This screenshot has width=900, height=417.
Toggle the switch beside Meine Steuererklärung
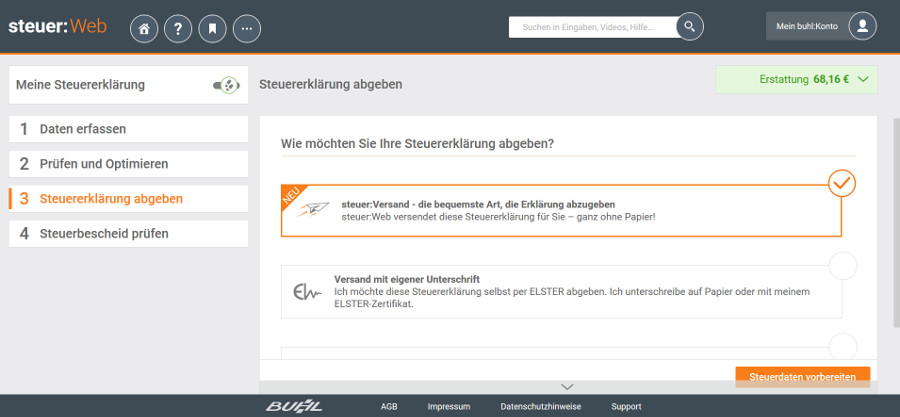(226, 86)
